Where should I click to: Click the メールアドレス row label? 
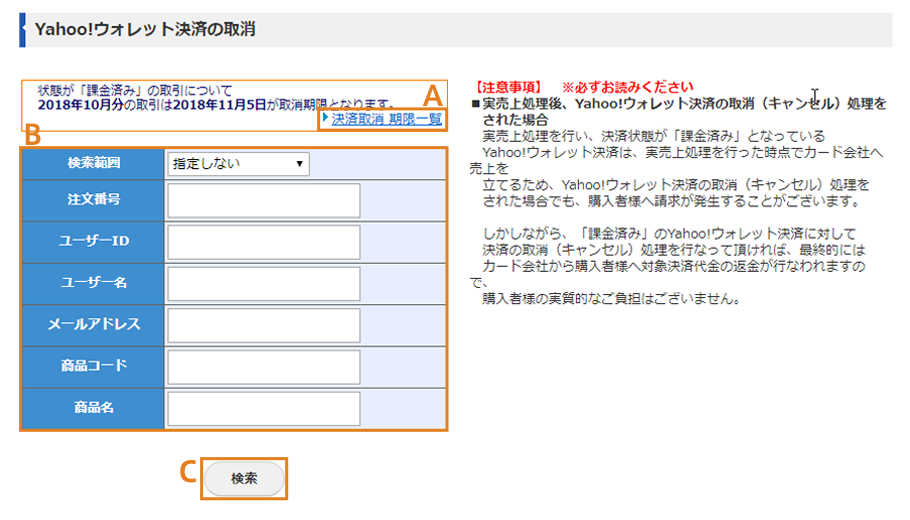tap(93, 324)
